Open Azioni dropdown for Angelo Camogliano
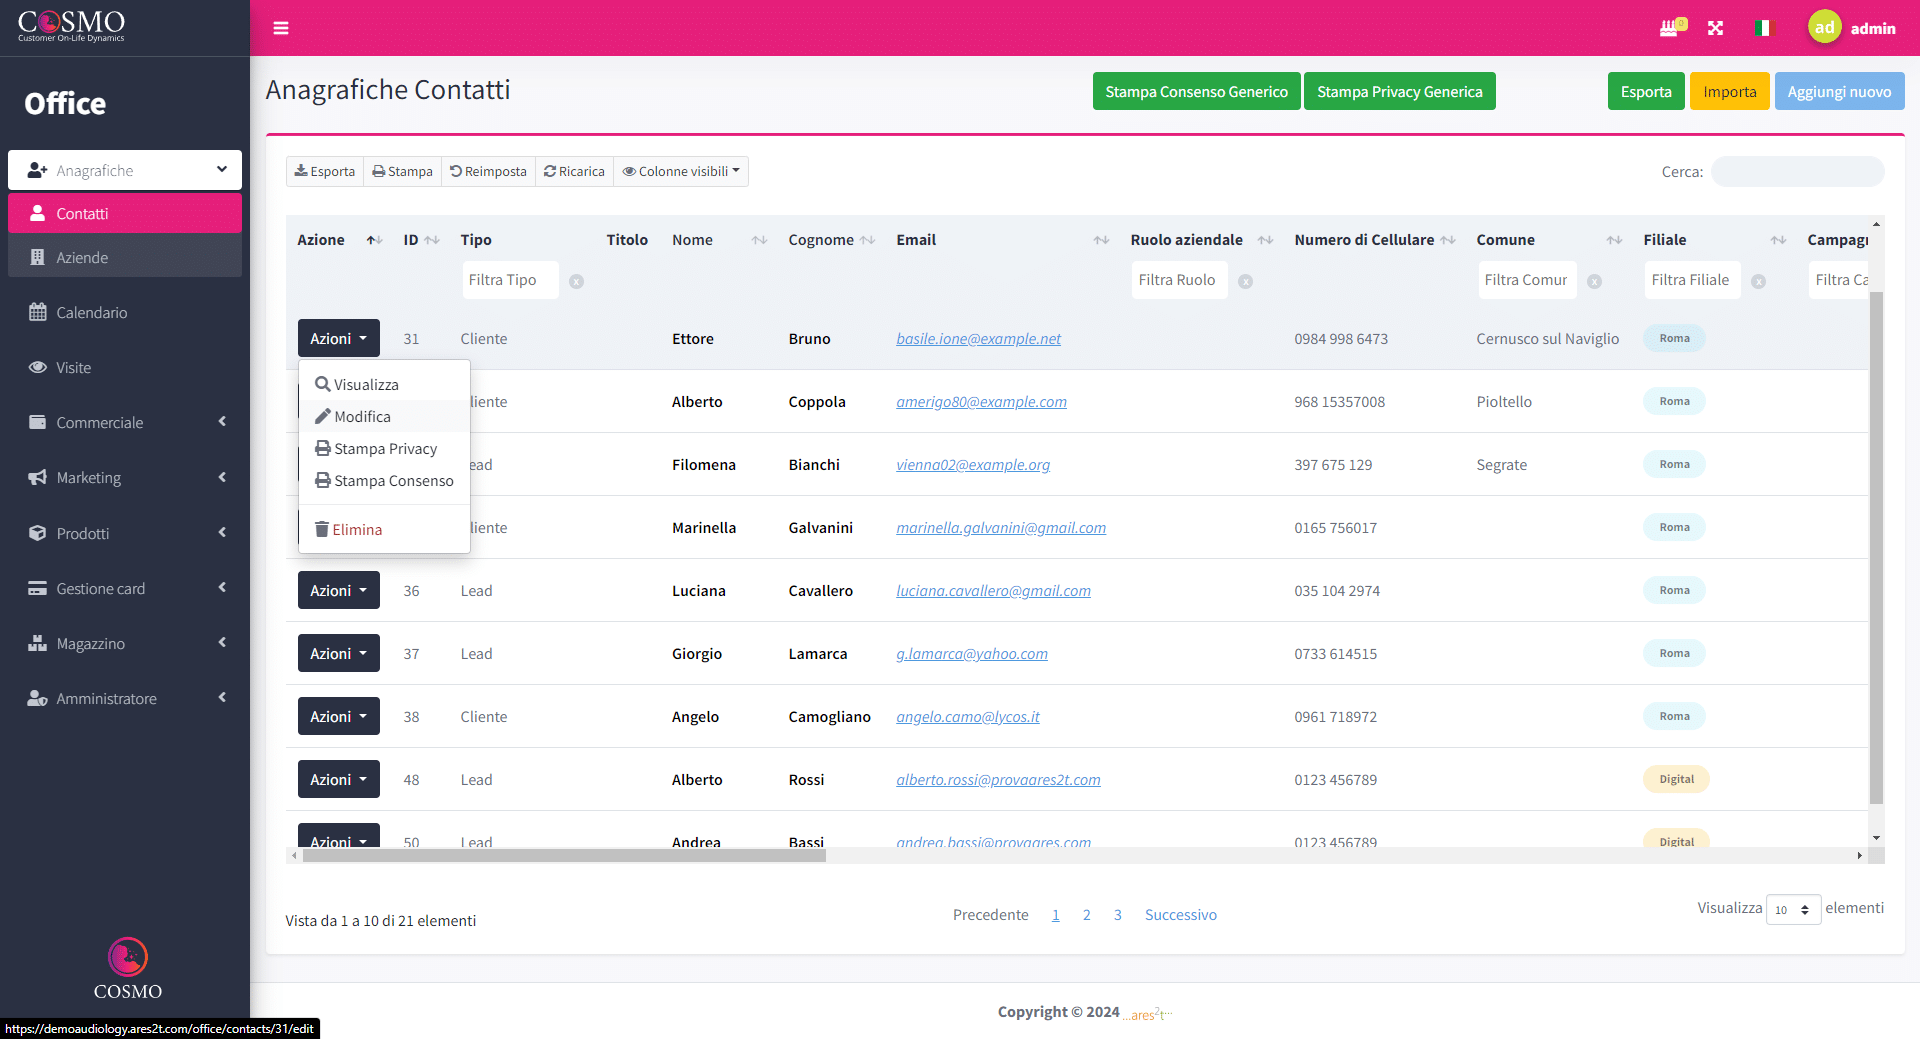1920x1039 pixels. 339,716
